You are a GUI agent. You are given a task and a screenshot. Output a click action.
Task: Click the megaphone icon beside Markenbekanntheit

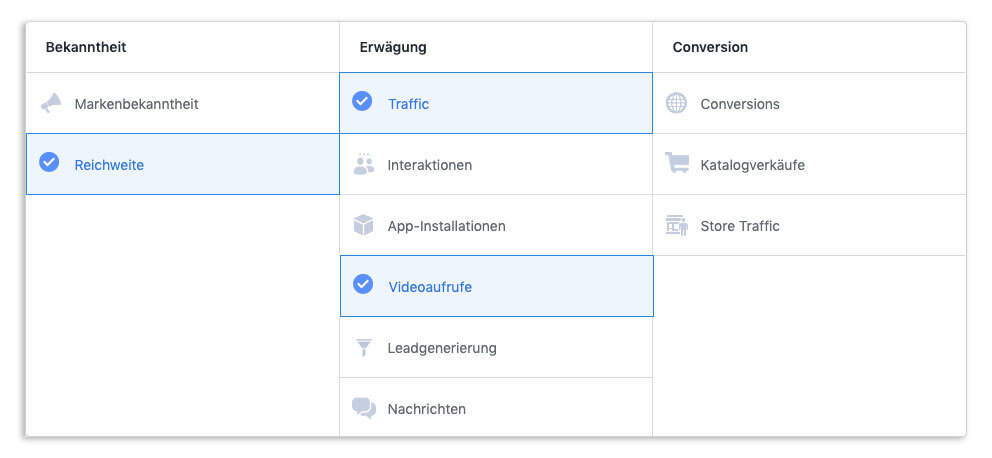click(x=50, y=104)
